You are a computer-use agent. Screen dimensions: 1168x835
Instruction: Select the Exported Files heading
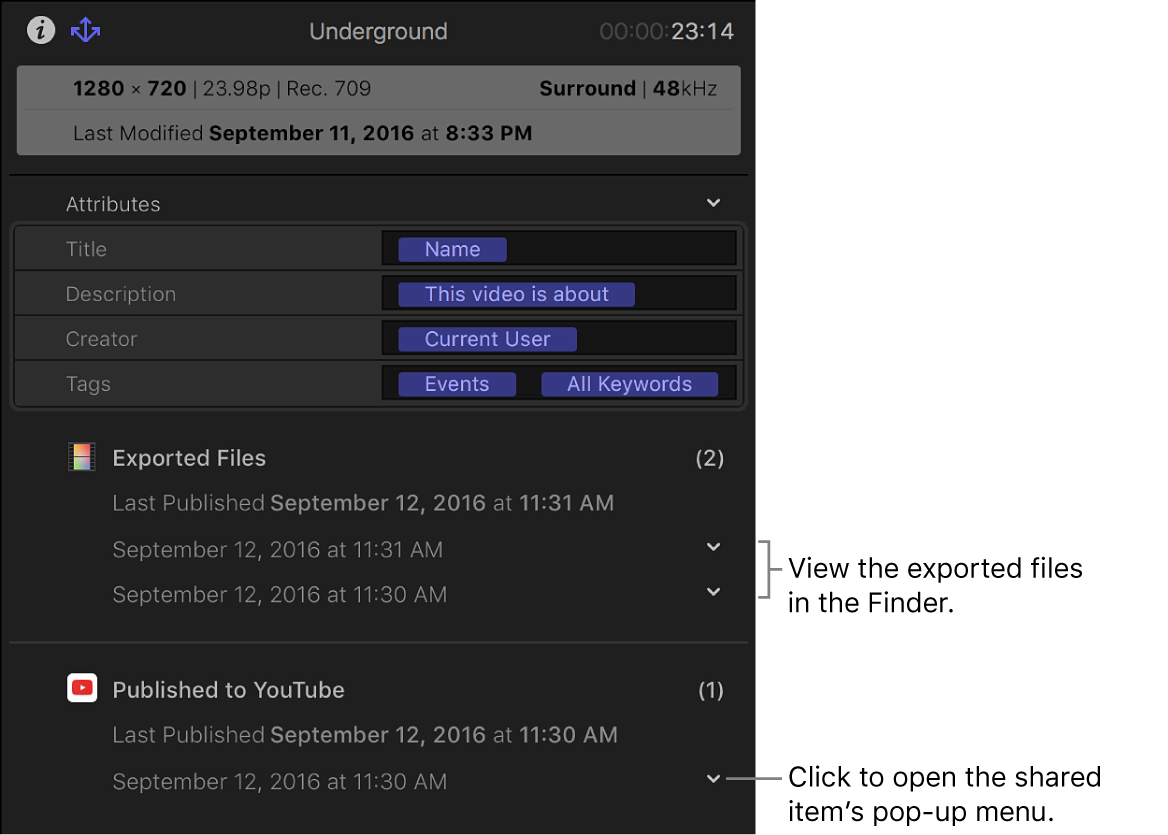coord(189,458)
